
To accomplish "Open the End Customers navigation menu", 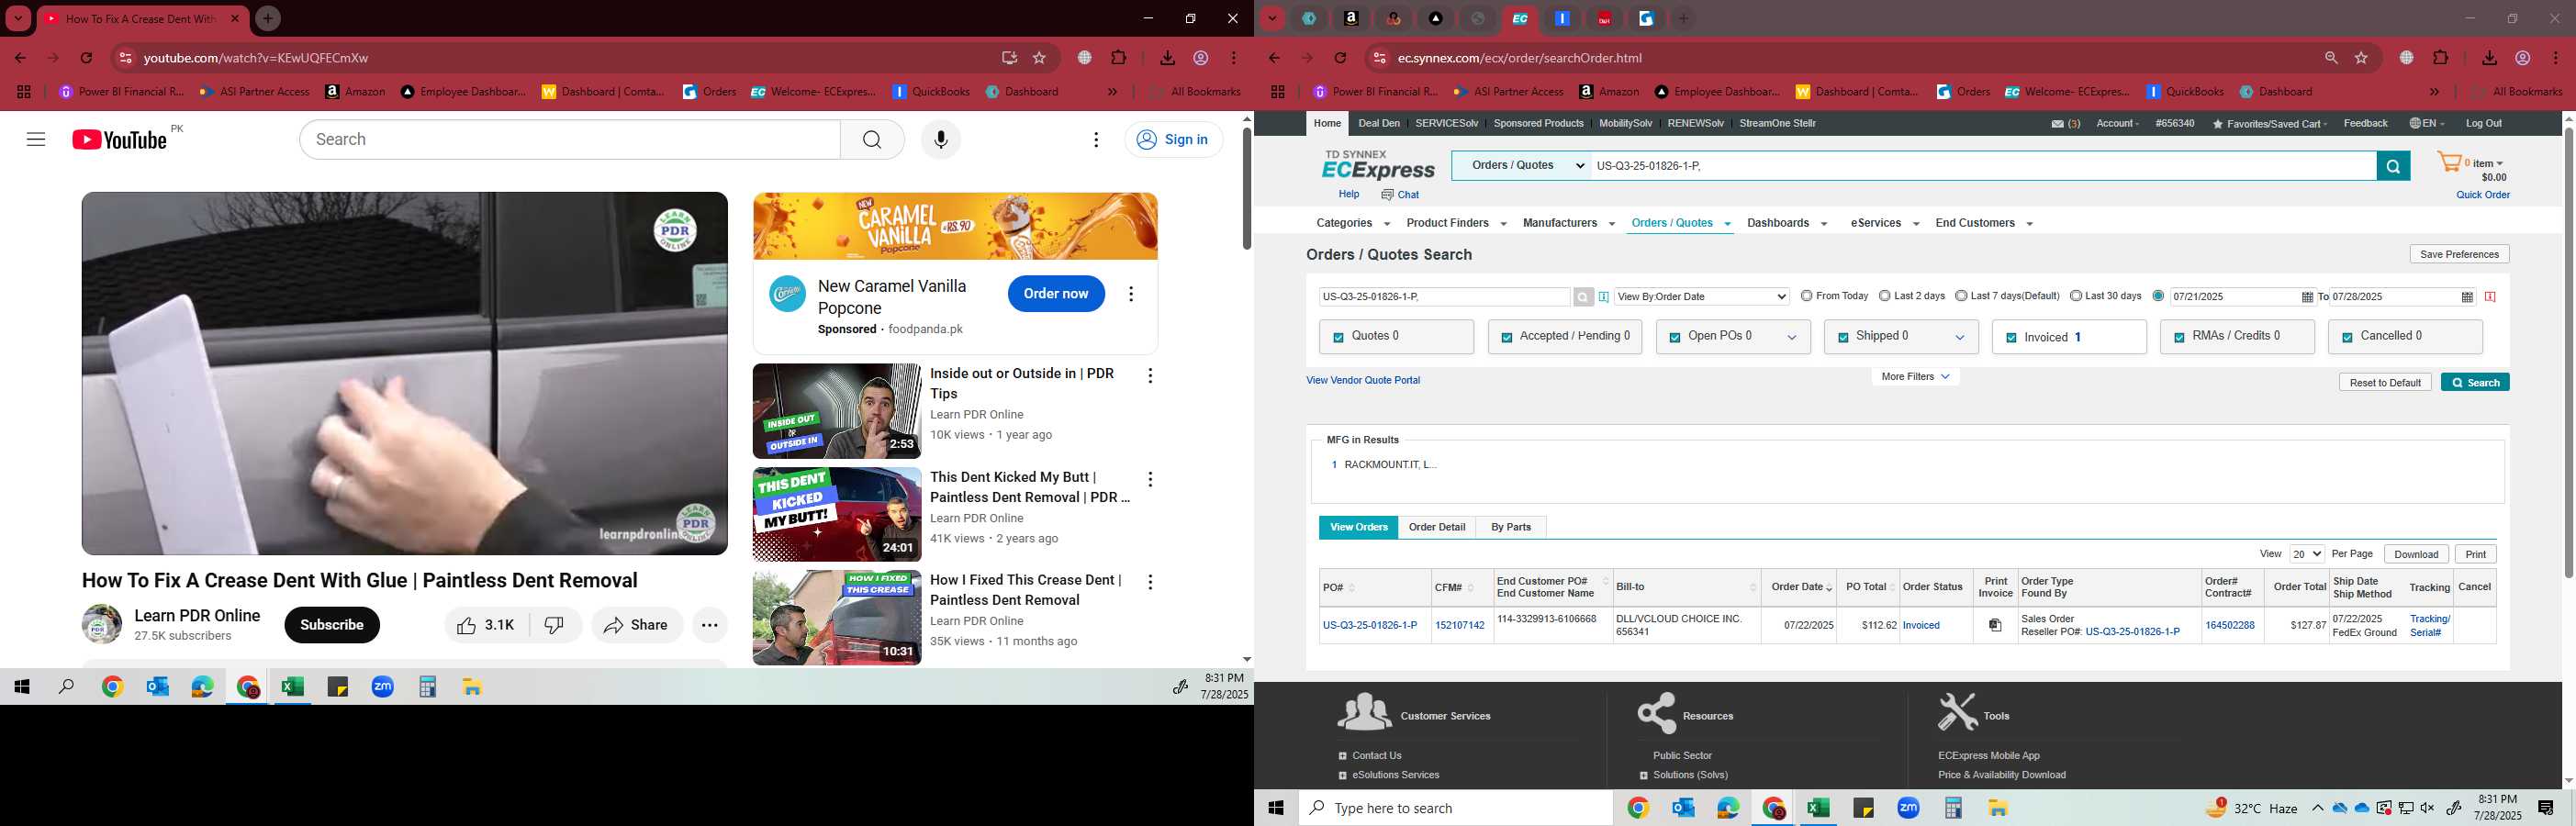I will tap(1983, 223).
